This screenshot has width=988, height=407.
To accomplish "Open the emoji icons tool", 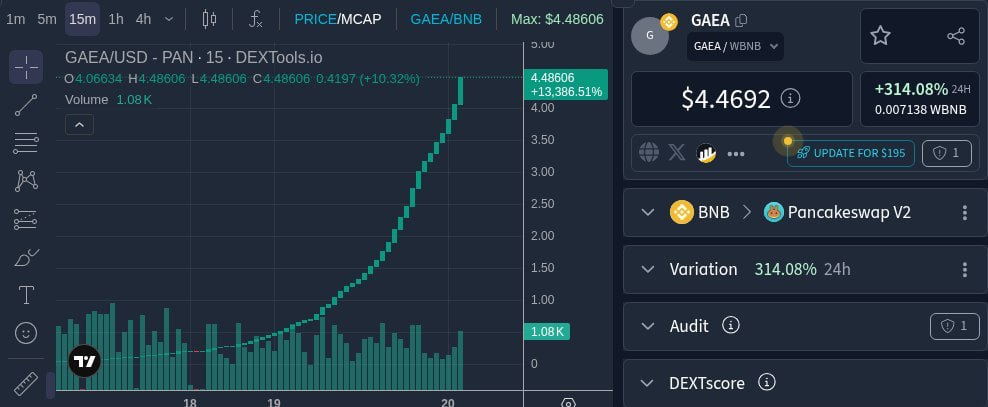I will (x=26, y=333).
